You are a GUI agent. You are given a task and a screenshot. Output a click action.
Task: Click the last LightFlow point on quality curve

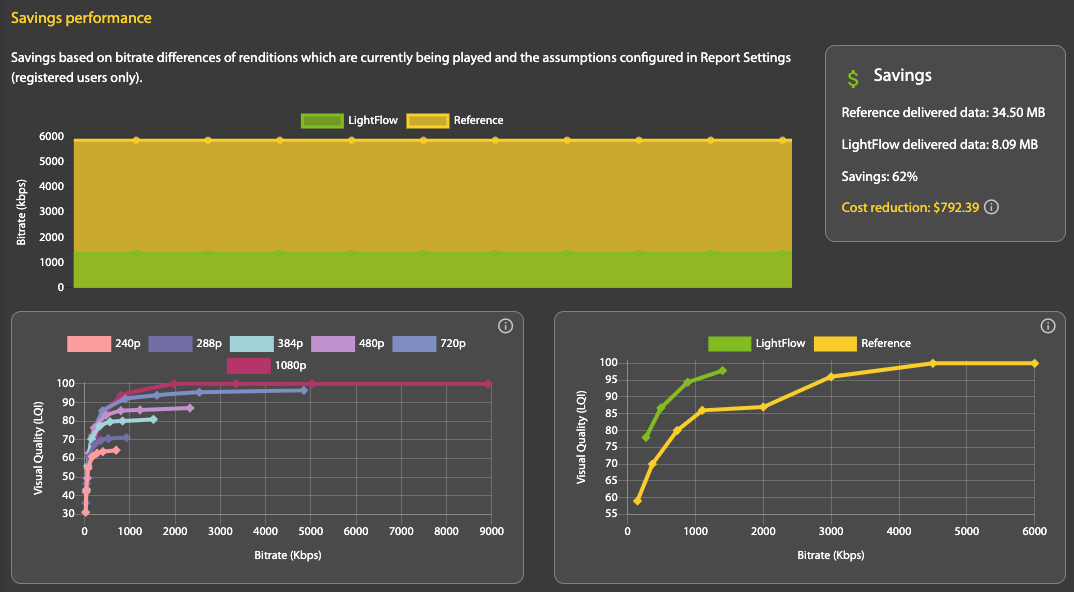point(722,371)
